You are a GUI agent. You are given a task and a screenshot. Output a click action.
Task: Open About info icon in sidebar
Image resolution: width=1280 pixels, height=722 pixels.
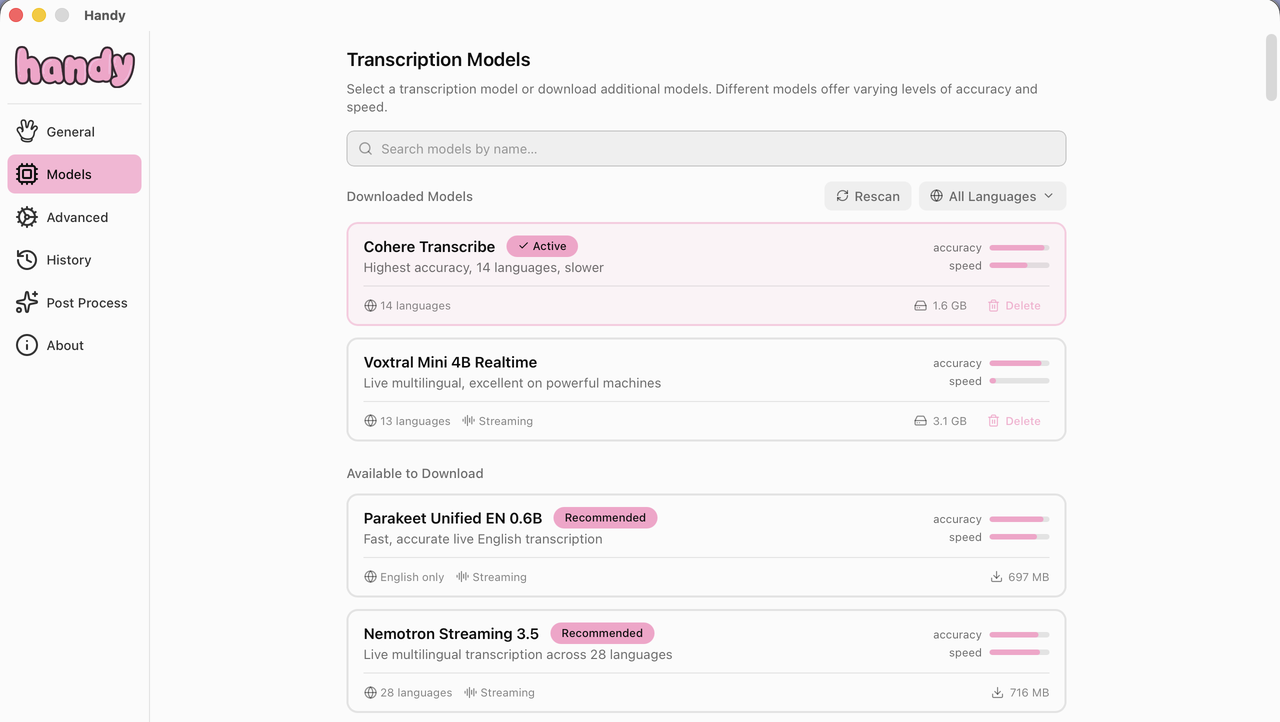coord(27,345)
